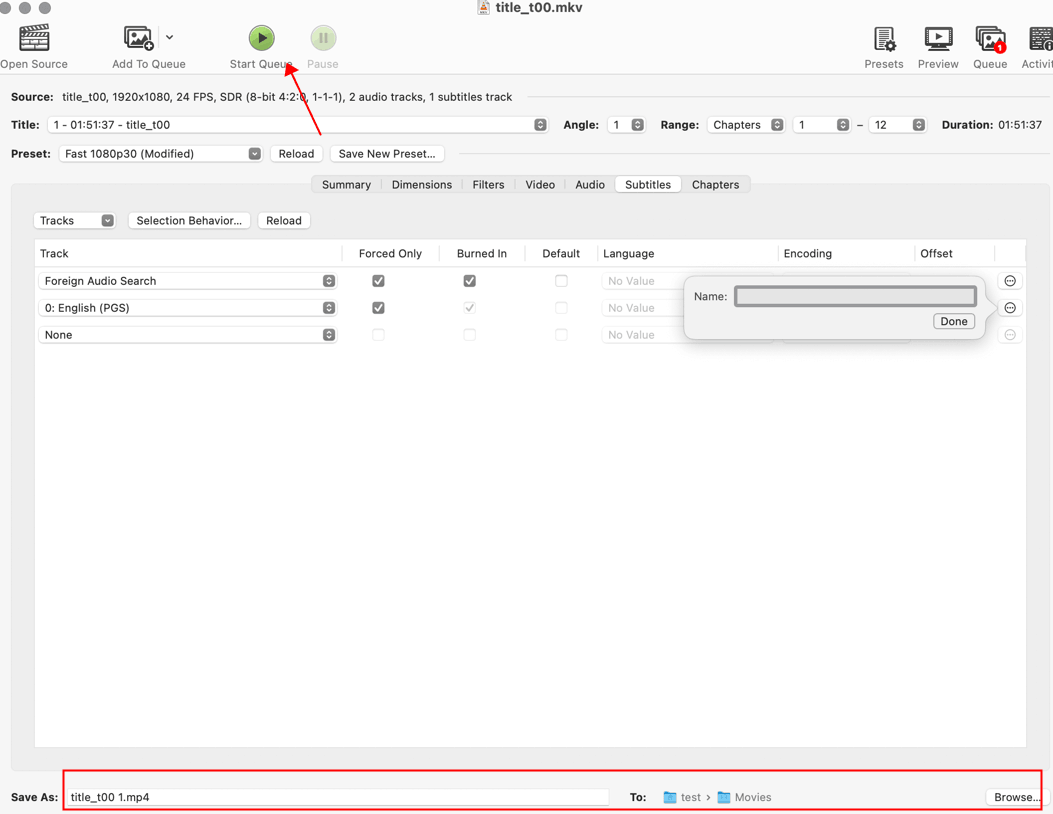
Task: Click the Save As filename field
Action: tap(338, 797)
